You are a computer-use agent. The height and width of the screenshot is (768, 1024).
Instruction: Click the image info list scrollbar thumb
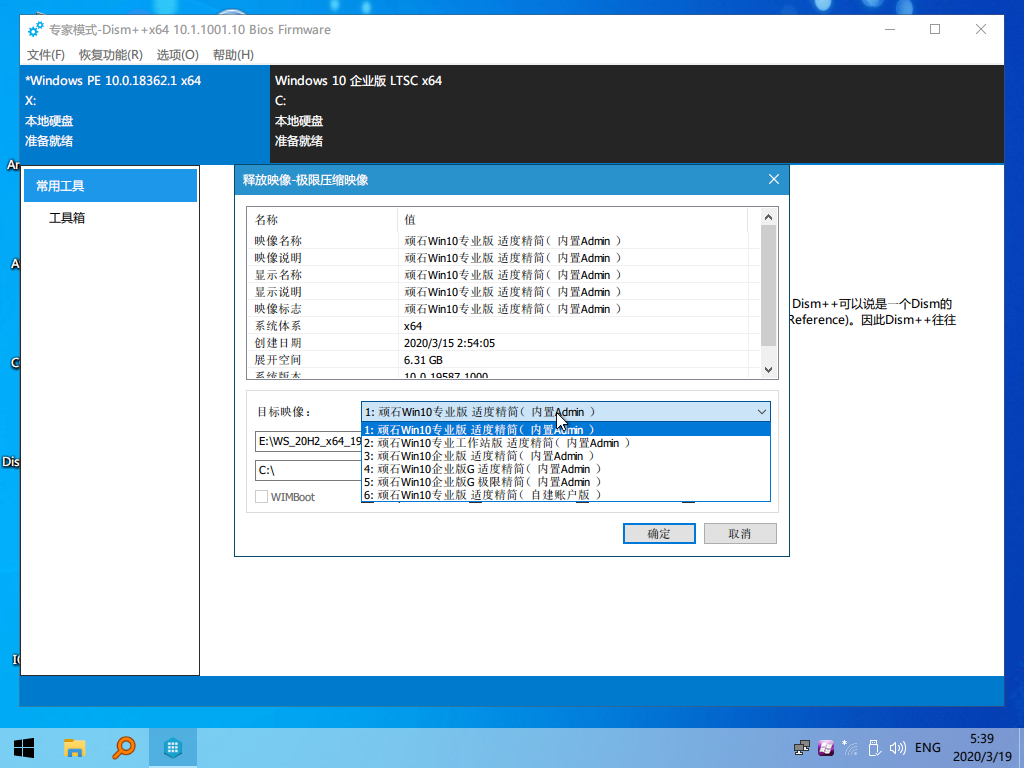click(769, 285)
